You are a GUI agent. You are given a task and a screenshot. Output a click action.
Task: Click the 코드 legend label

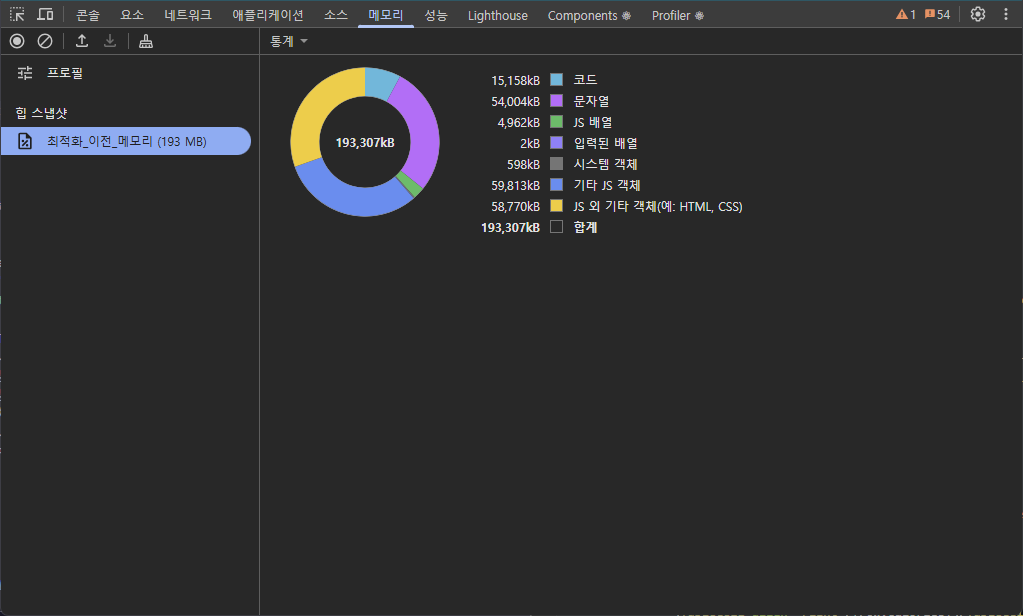point(585,80)
